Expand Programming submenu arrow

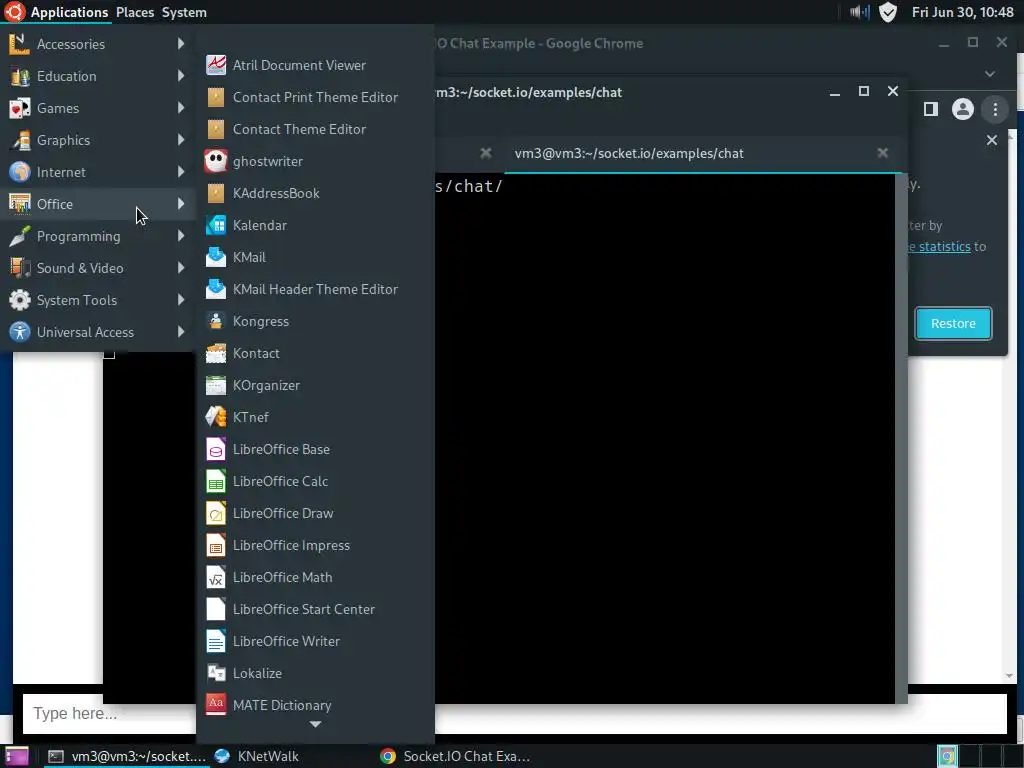181,236
